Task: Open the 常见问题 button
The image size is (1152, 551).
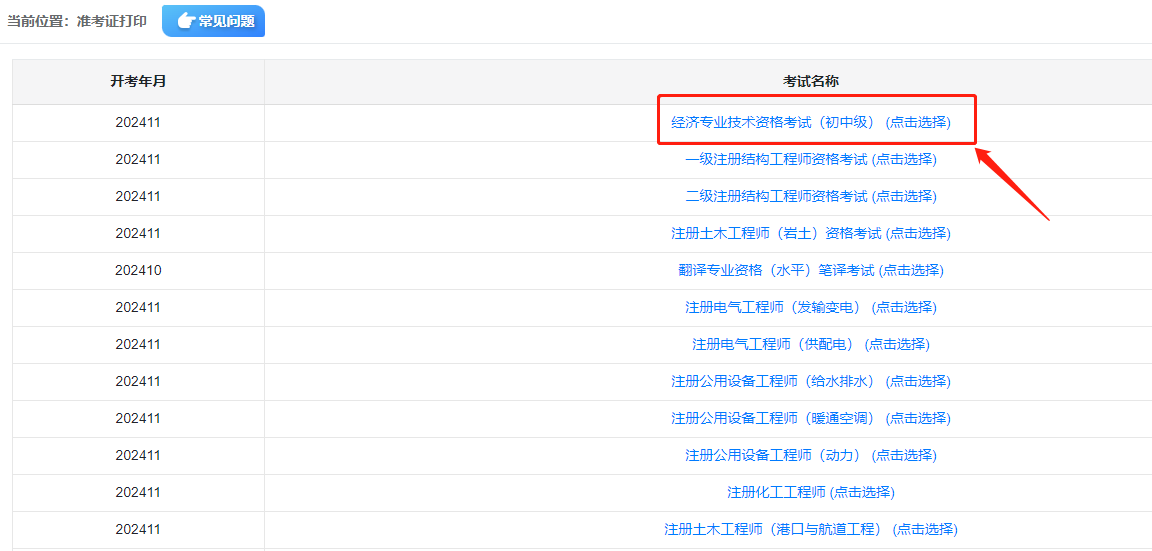Action: pos(213,21)
